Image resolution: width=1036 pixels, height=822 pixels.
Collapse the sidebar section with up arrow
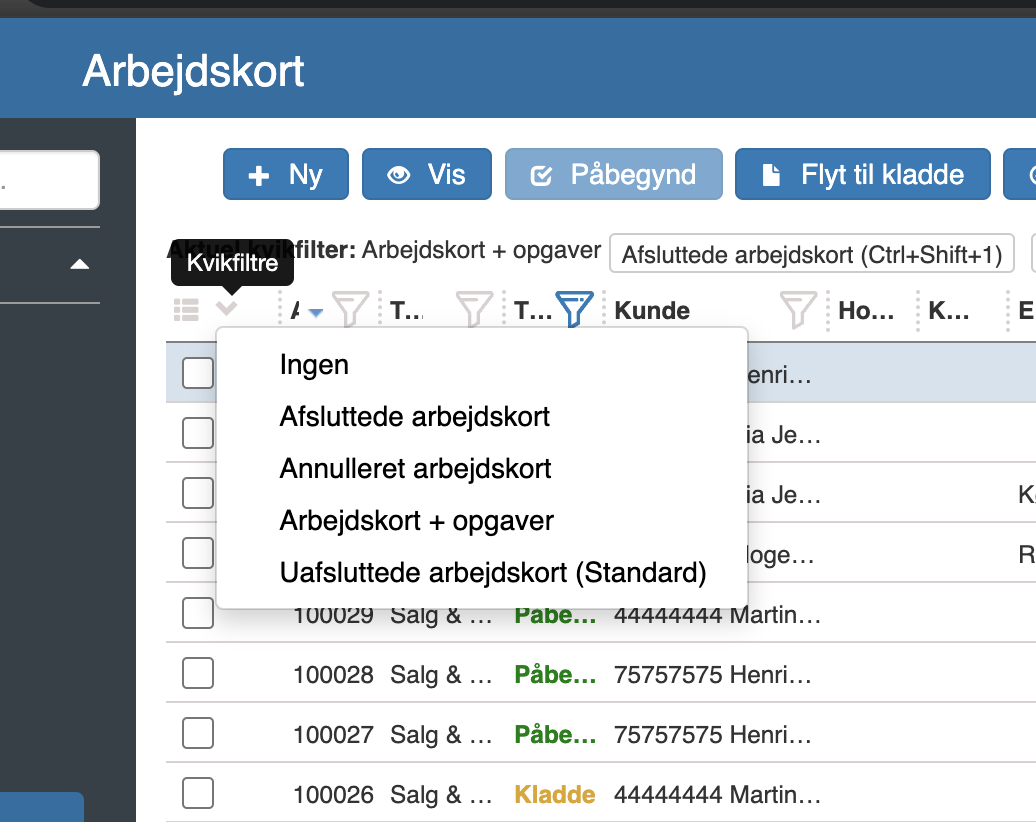[x=79, y=264]
